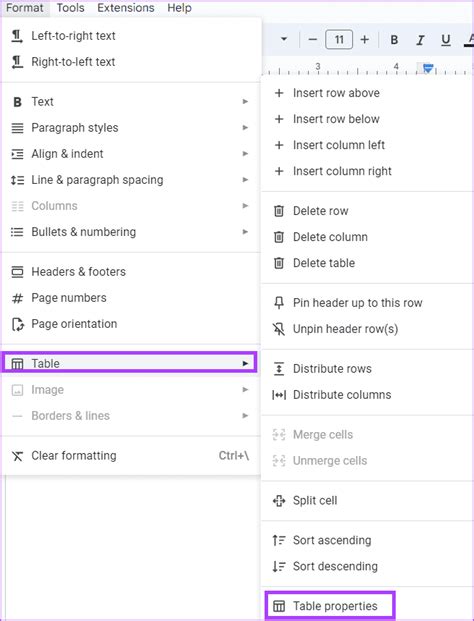
Task: Open the Tools menu
Action: [70, 8]
